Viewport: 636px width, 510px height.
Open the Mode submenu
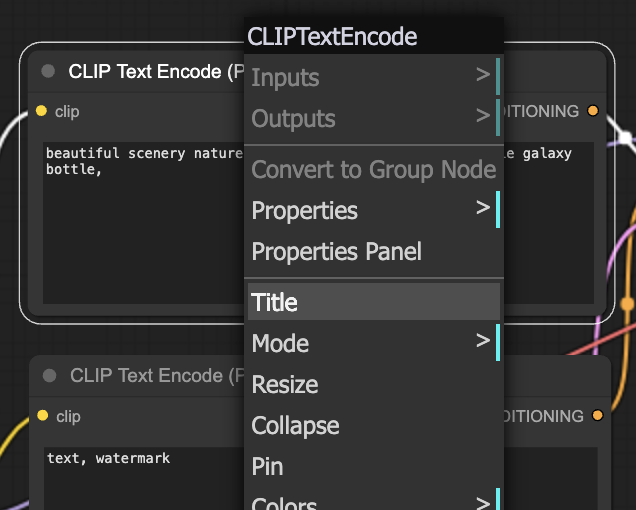pos(374,343)
